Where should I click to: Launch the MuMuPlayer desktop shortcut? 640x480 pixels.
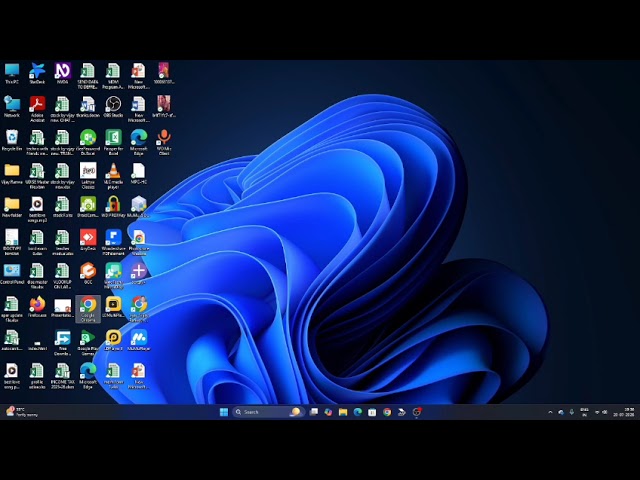pyautogui.click(x=138, y=341)
